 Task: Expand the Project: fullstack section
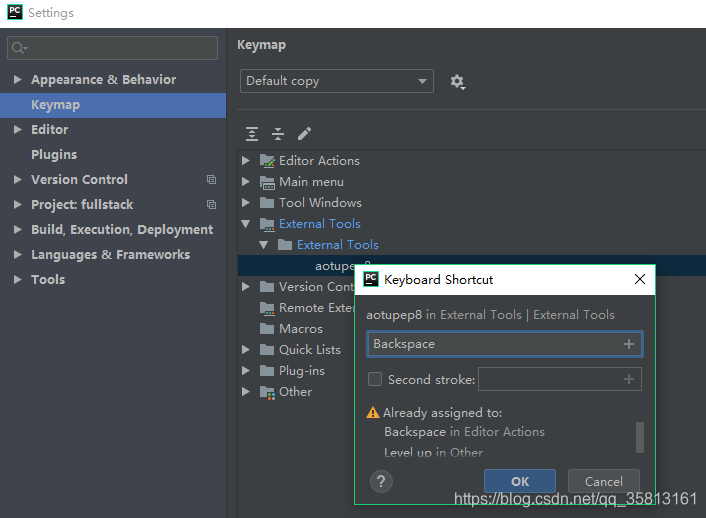(18, 204)
